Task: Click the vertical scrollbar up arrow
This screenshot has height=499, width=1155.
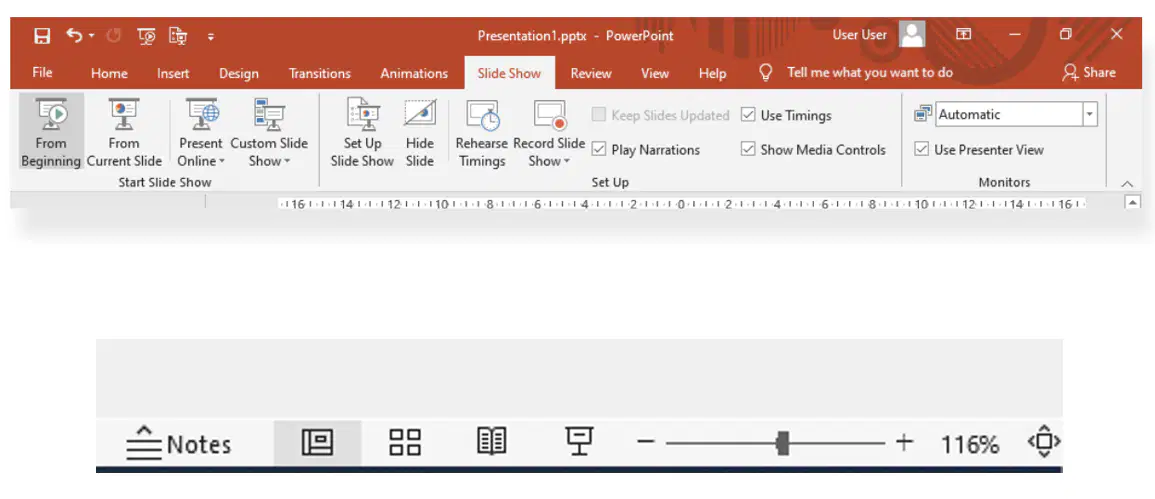Action: point(1133,202)
